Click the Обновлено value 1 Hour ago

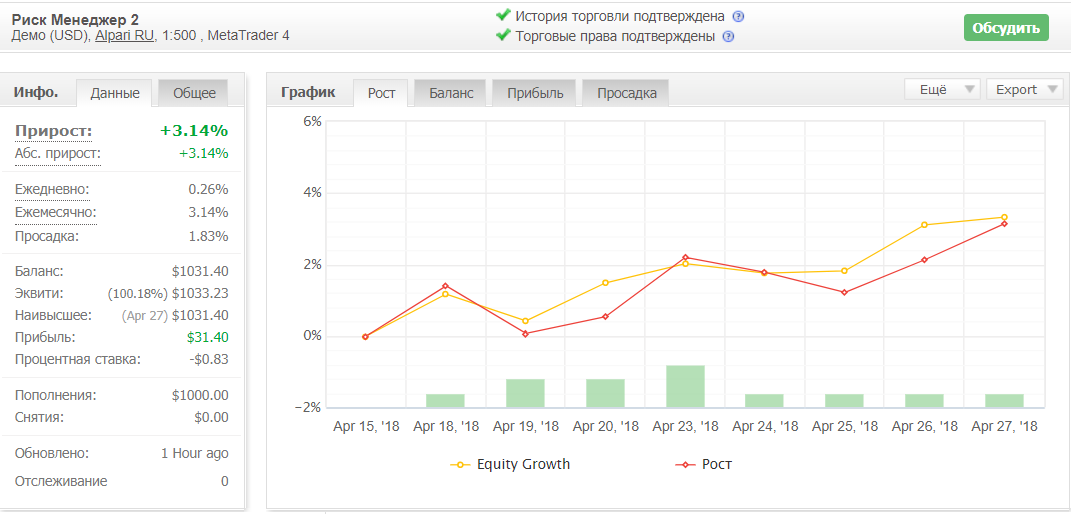[x=195, y=453]
